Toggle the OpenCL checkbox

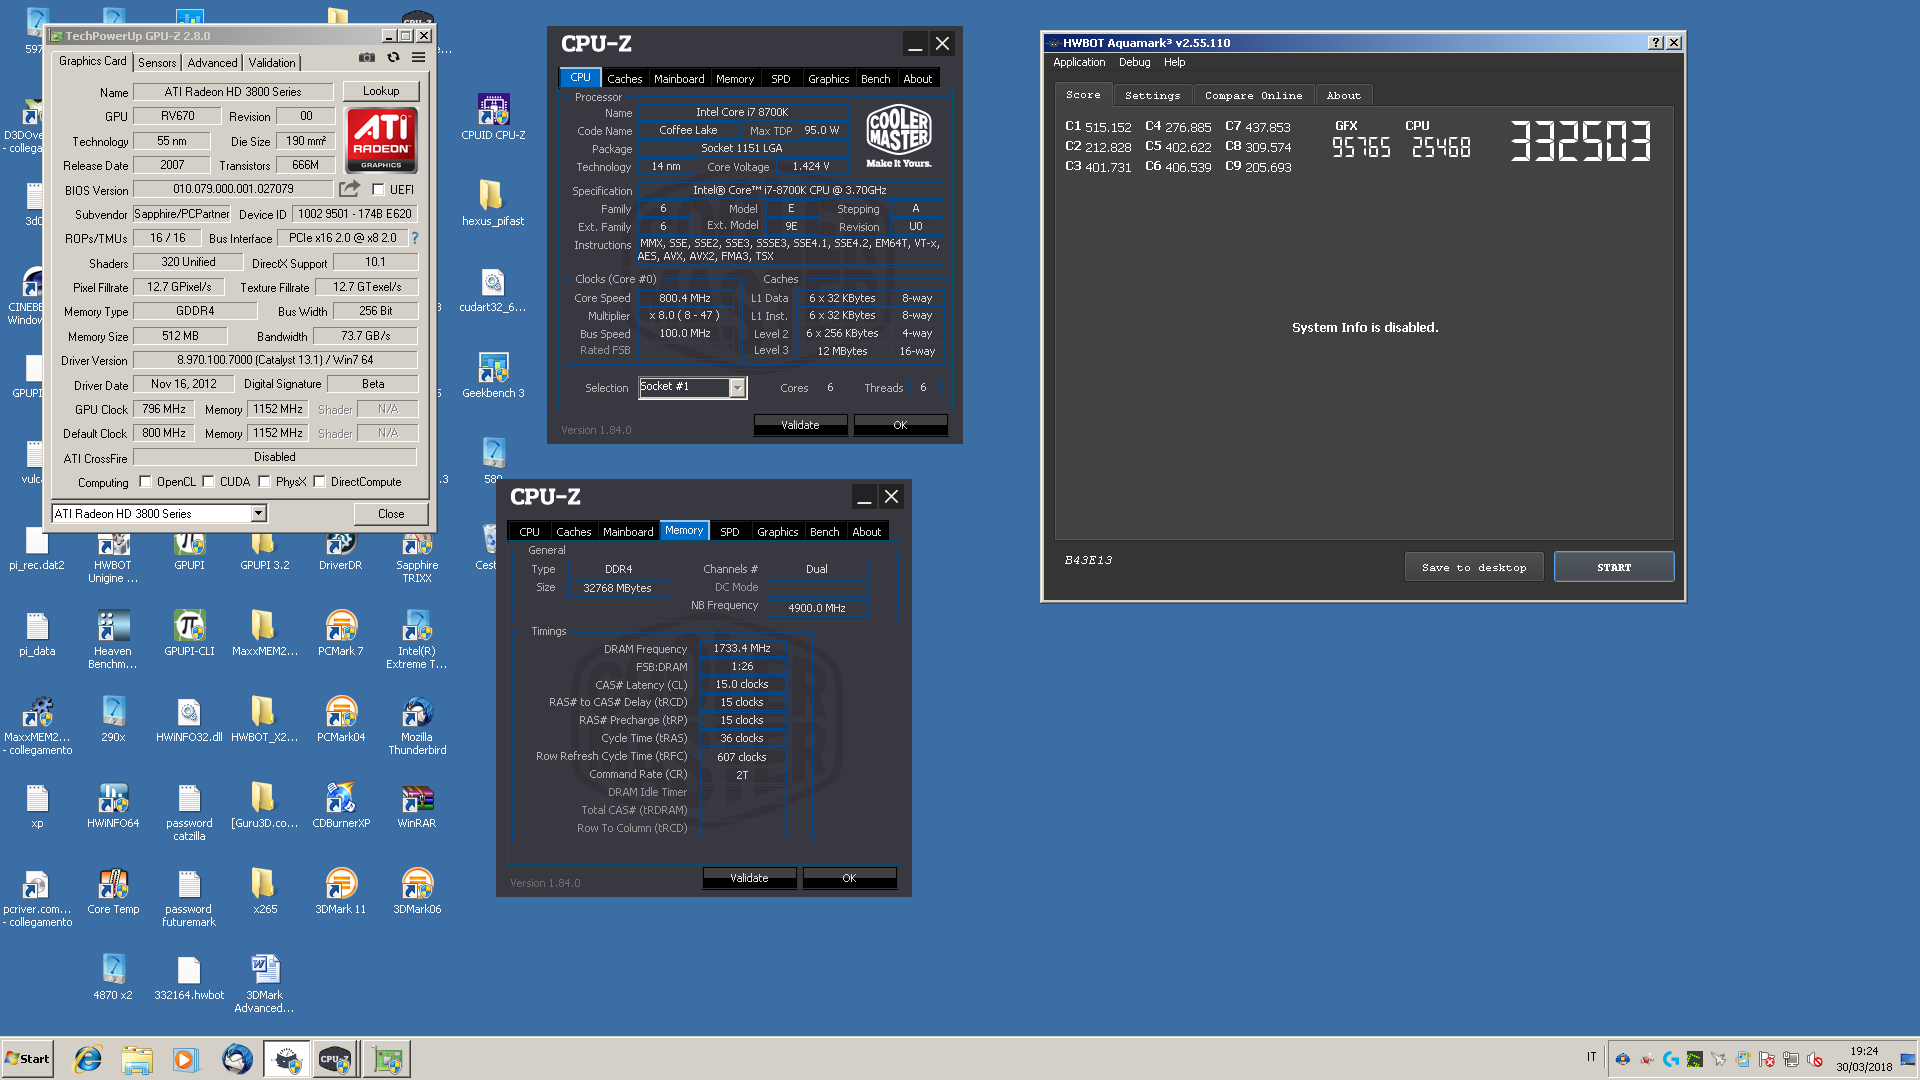click(145, 481)
